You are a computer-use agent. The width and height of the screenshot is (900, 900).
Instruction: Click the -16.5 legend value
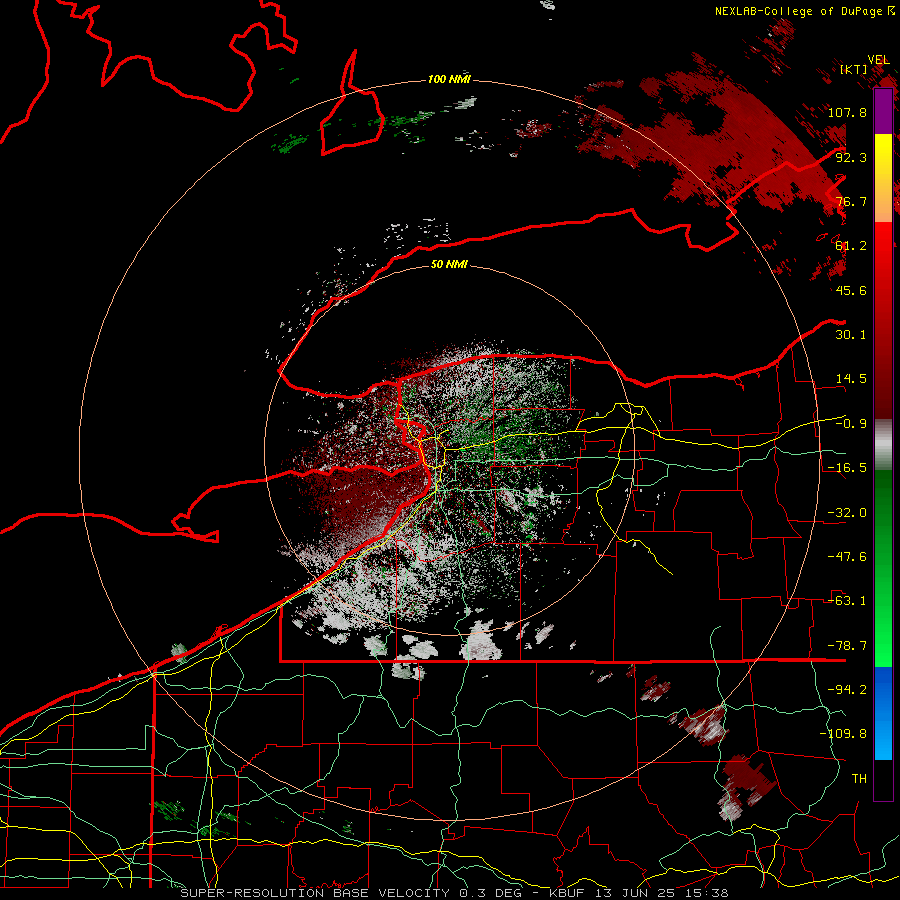click(847, 468)
